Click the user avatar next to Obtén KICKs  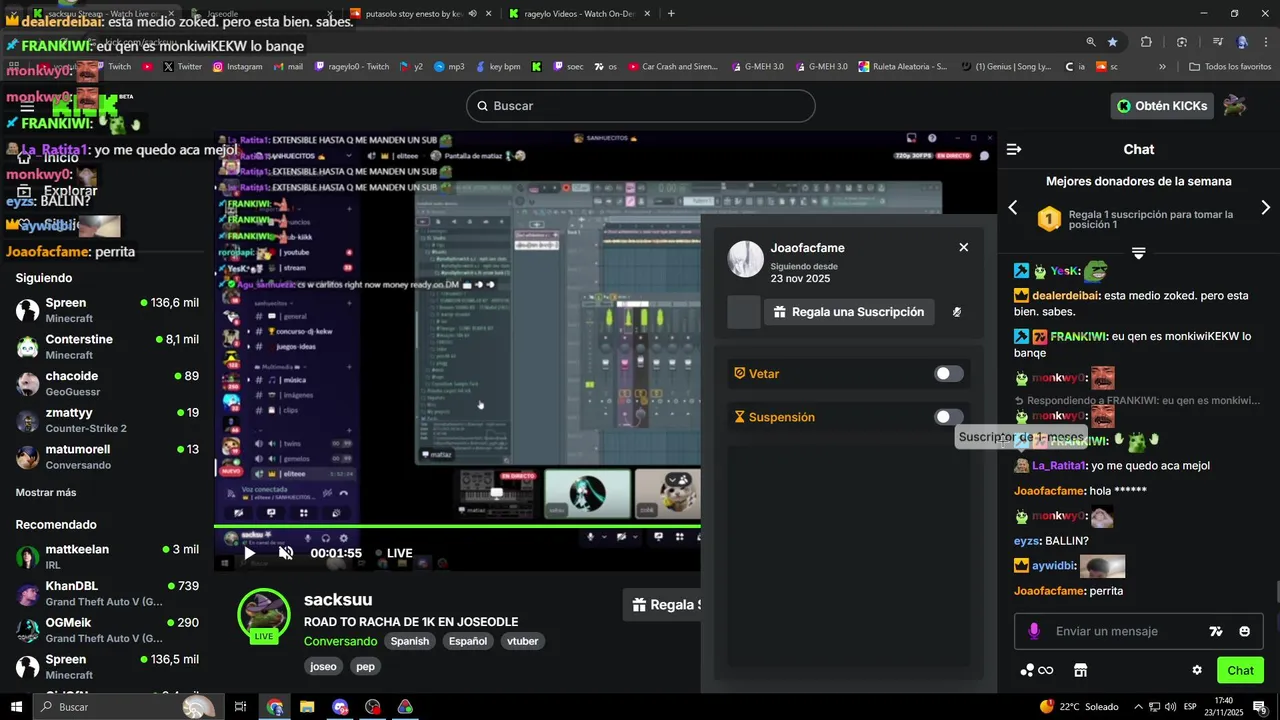[x=1235, y=106]
